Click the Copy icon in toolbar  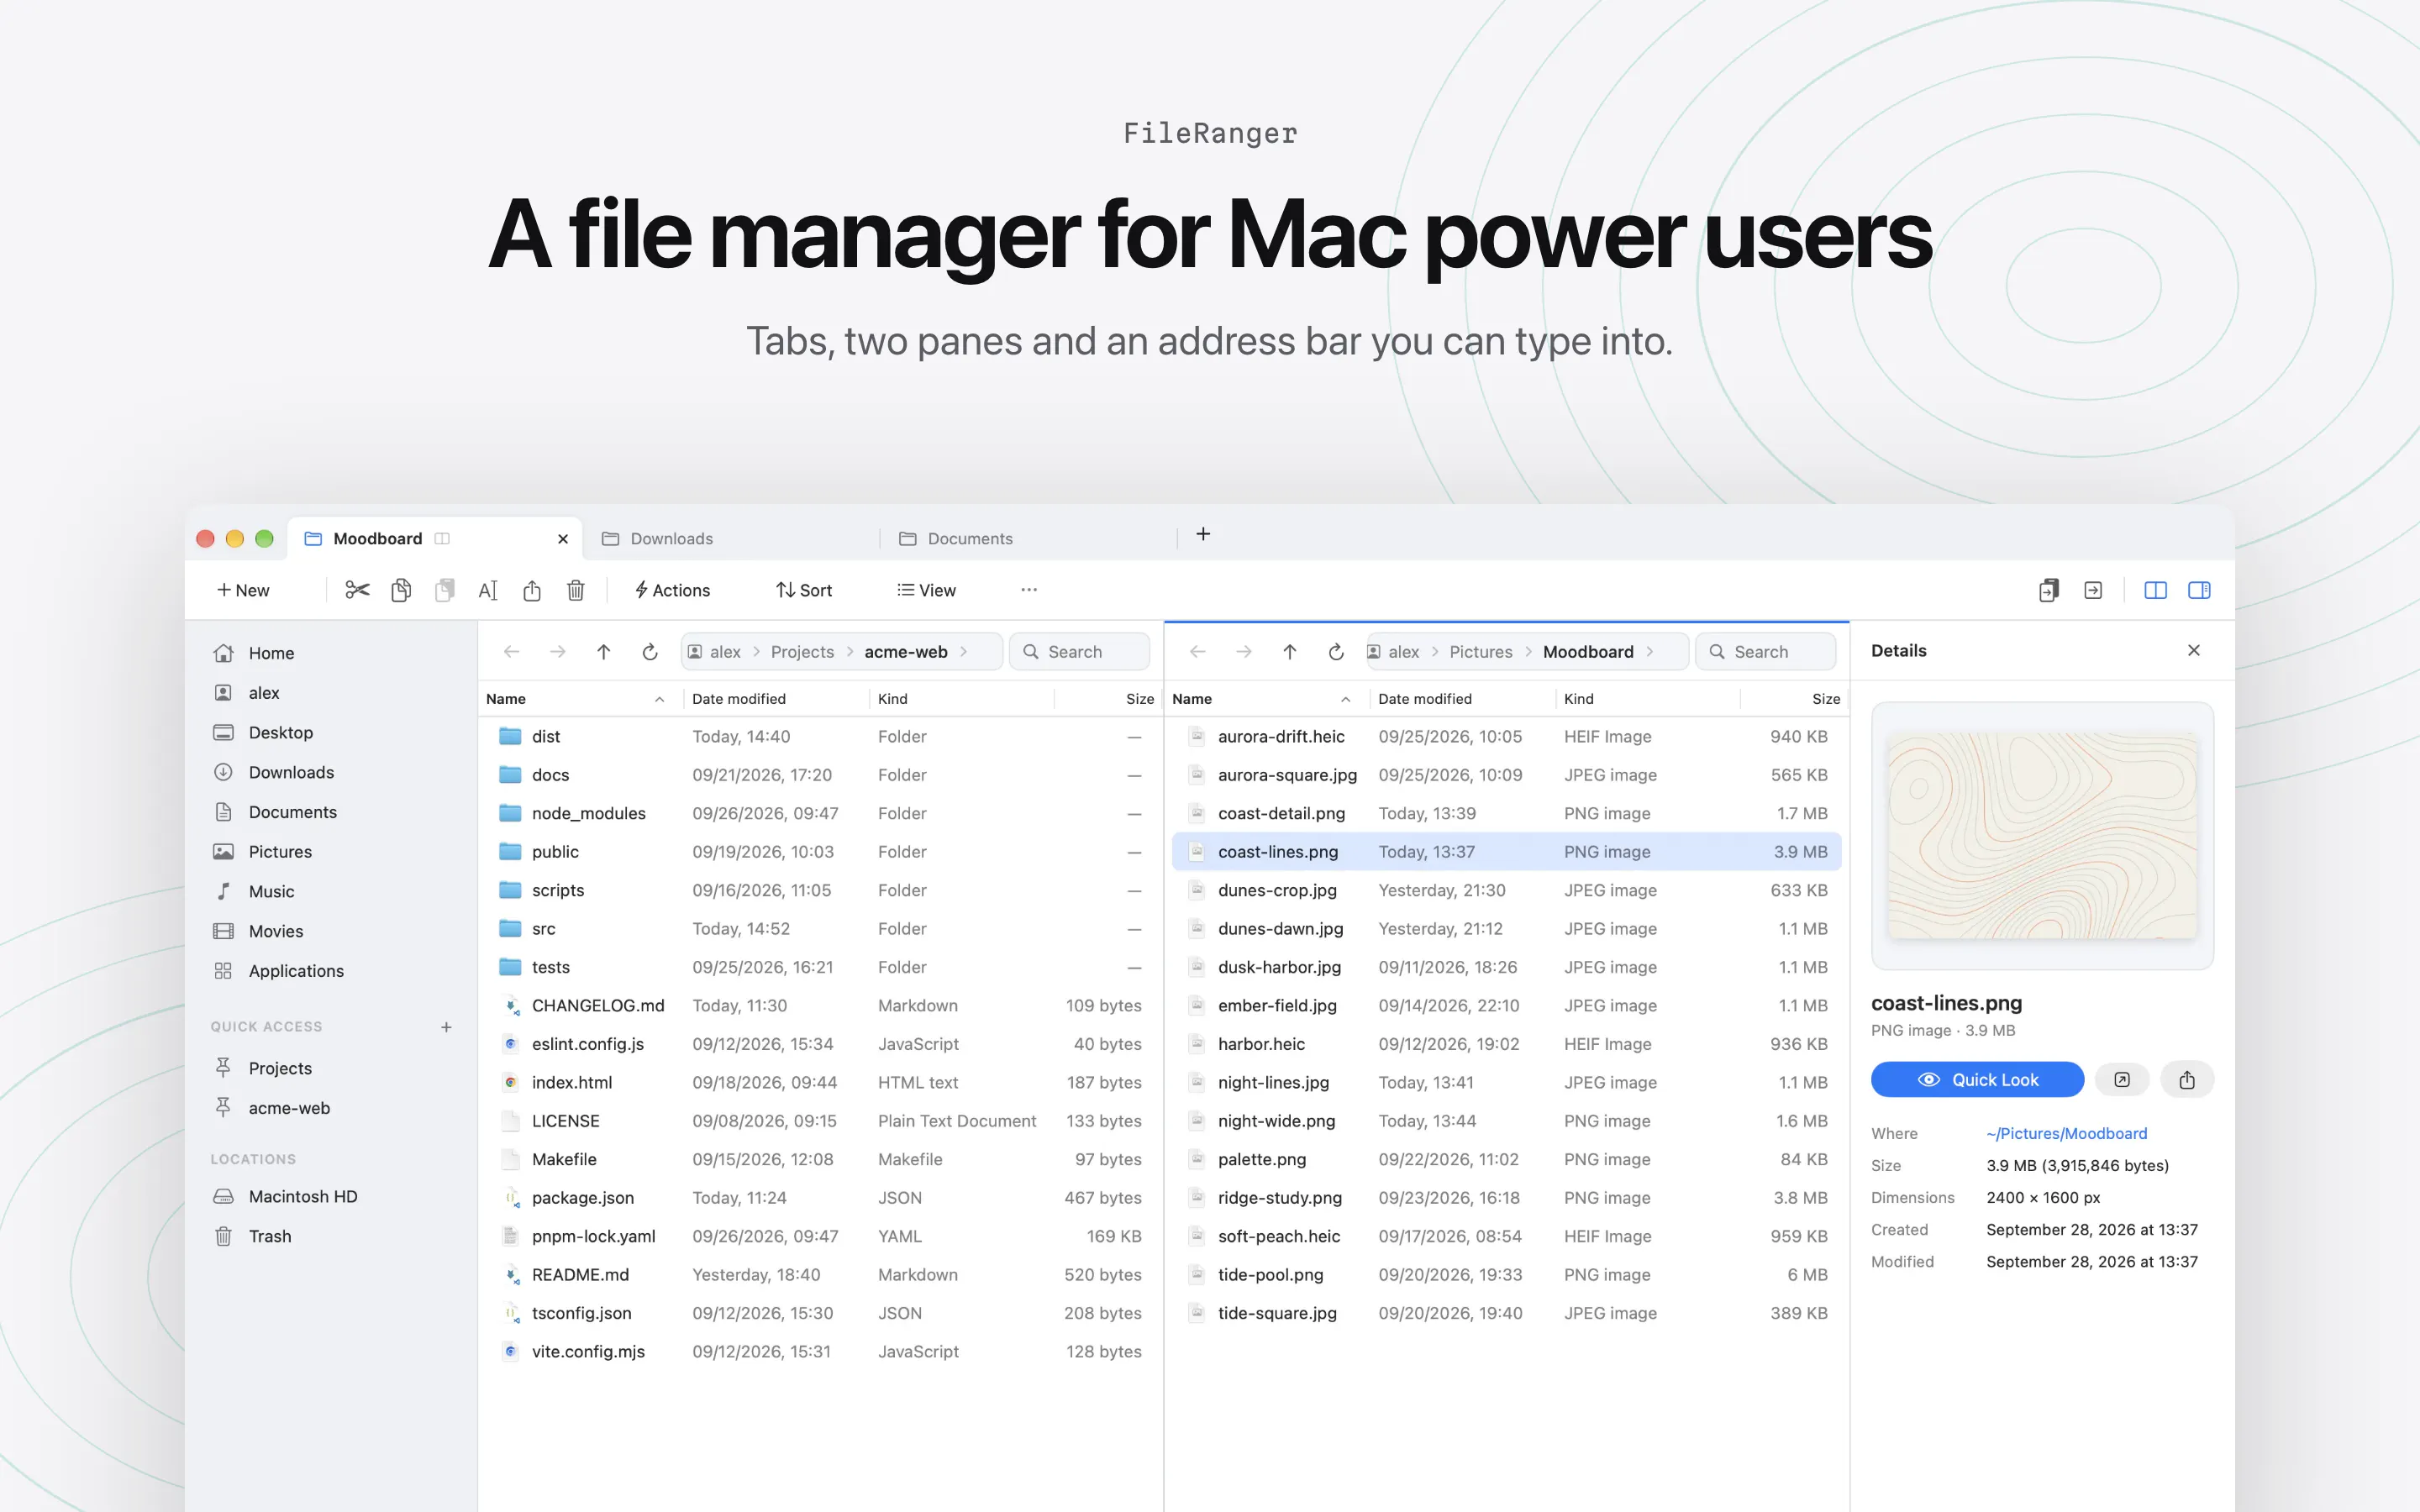(x=401, y=590)
